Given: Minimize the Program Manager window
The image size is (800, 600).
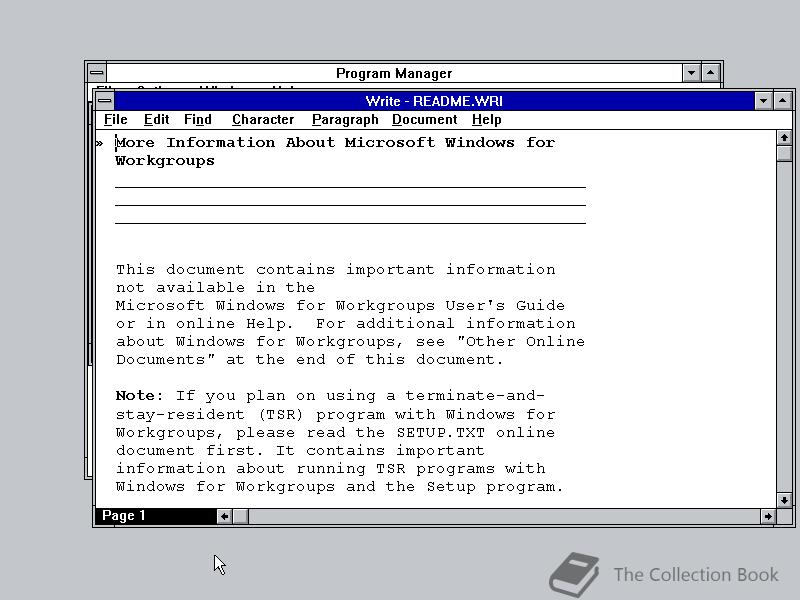Looking at the screenshot, I should (x=691, y=73).
